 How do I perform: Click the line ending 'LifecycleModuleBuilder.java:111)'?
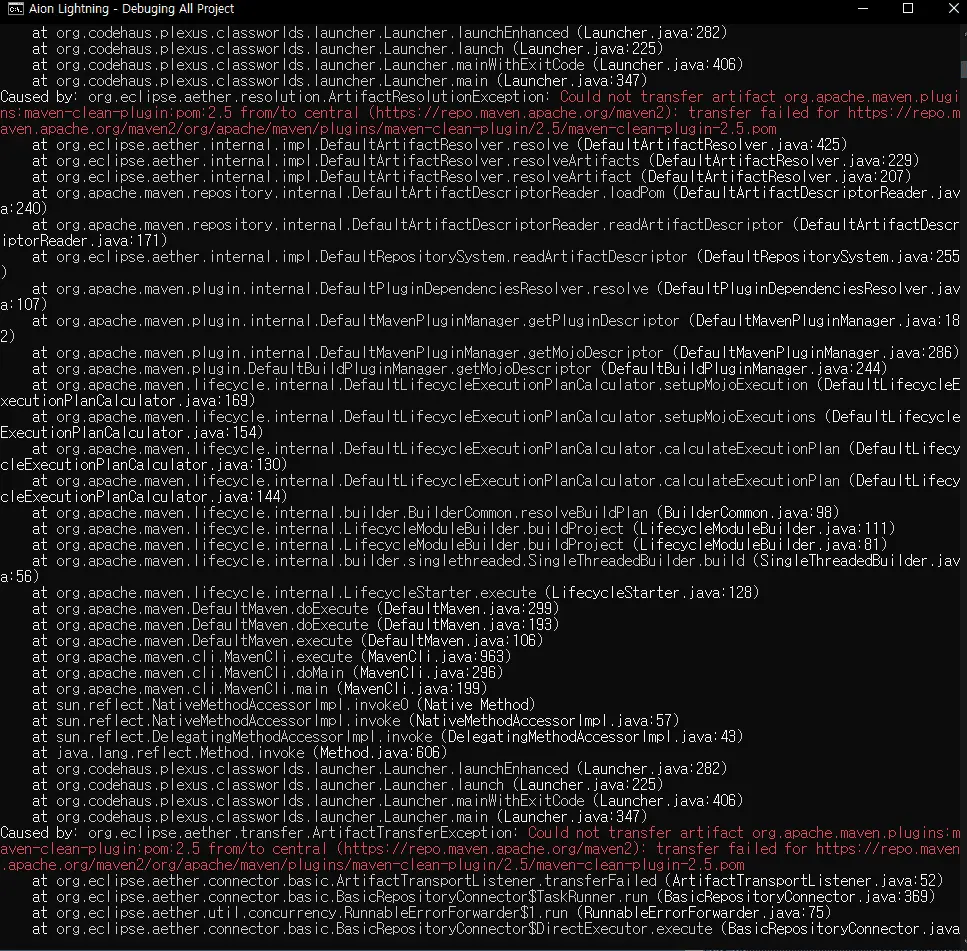tap(464, 529)
